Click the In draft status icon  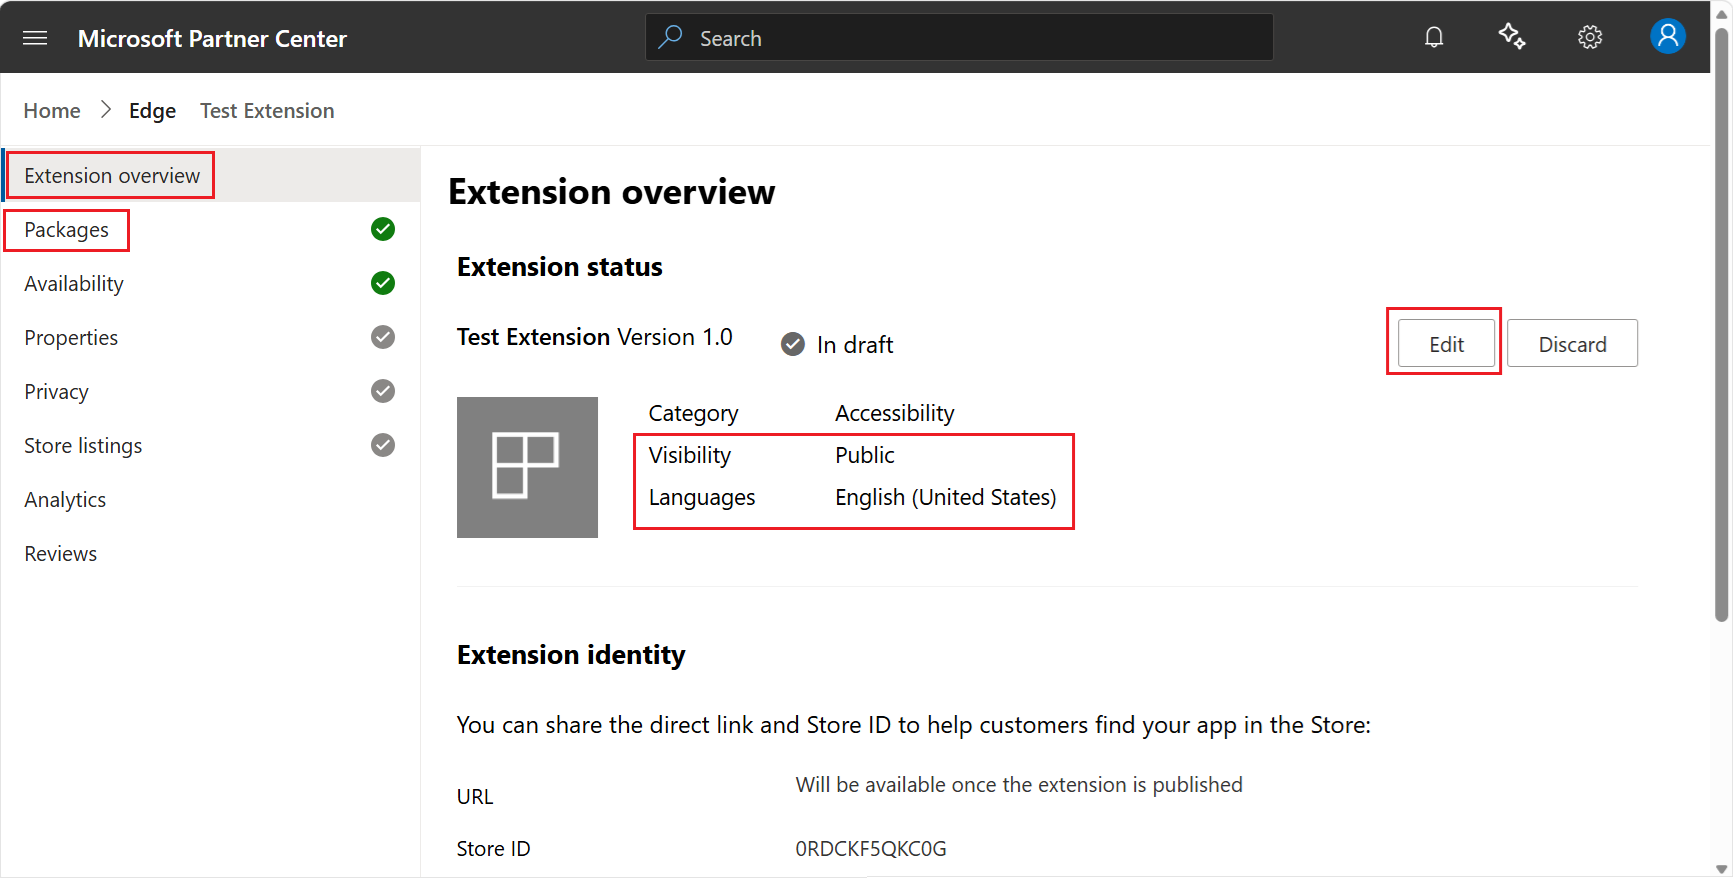(793, 344)
